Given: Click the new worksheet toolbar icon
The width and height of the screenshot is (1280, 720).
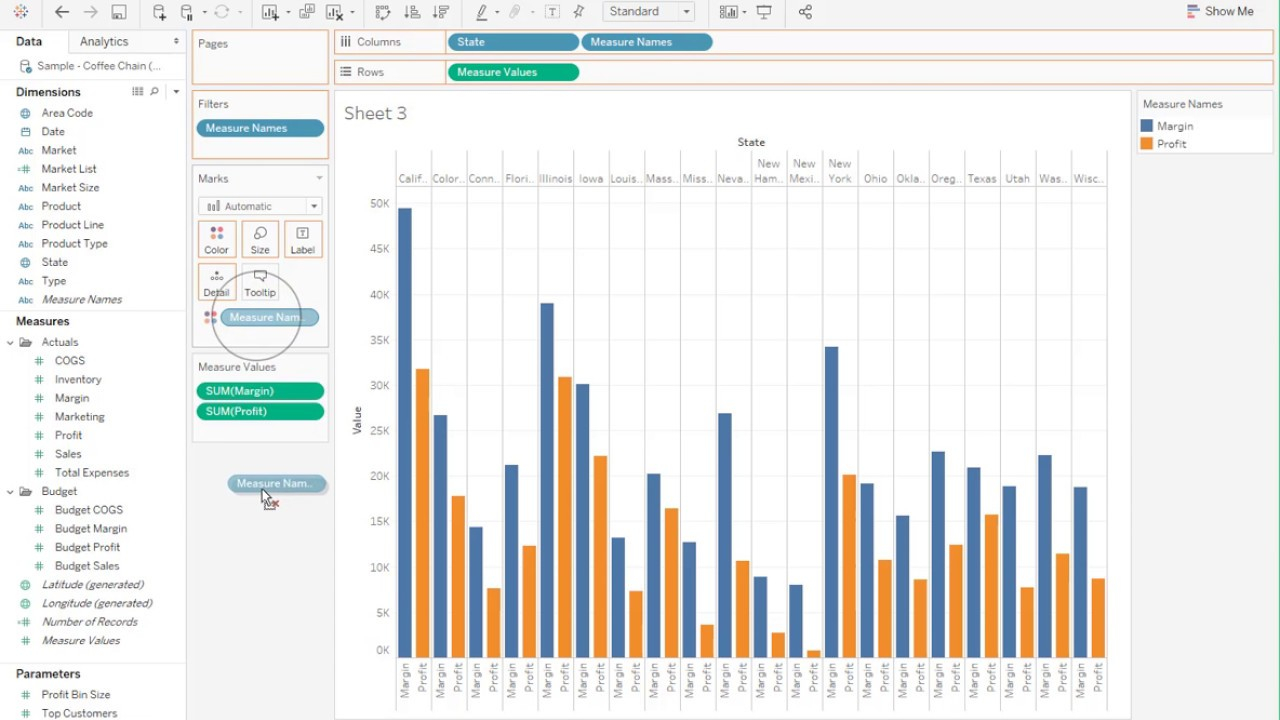Looking at the screenshot, I should click(x=268, y=11).
